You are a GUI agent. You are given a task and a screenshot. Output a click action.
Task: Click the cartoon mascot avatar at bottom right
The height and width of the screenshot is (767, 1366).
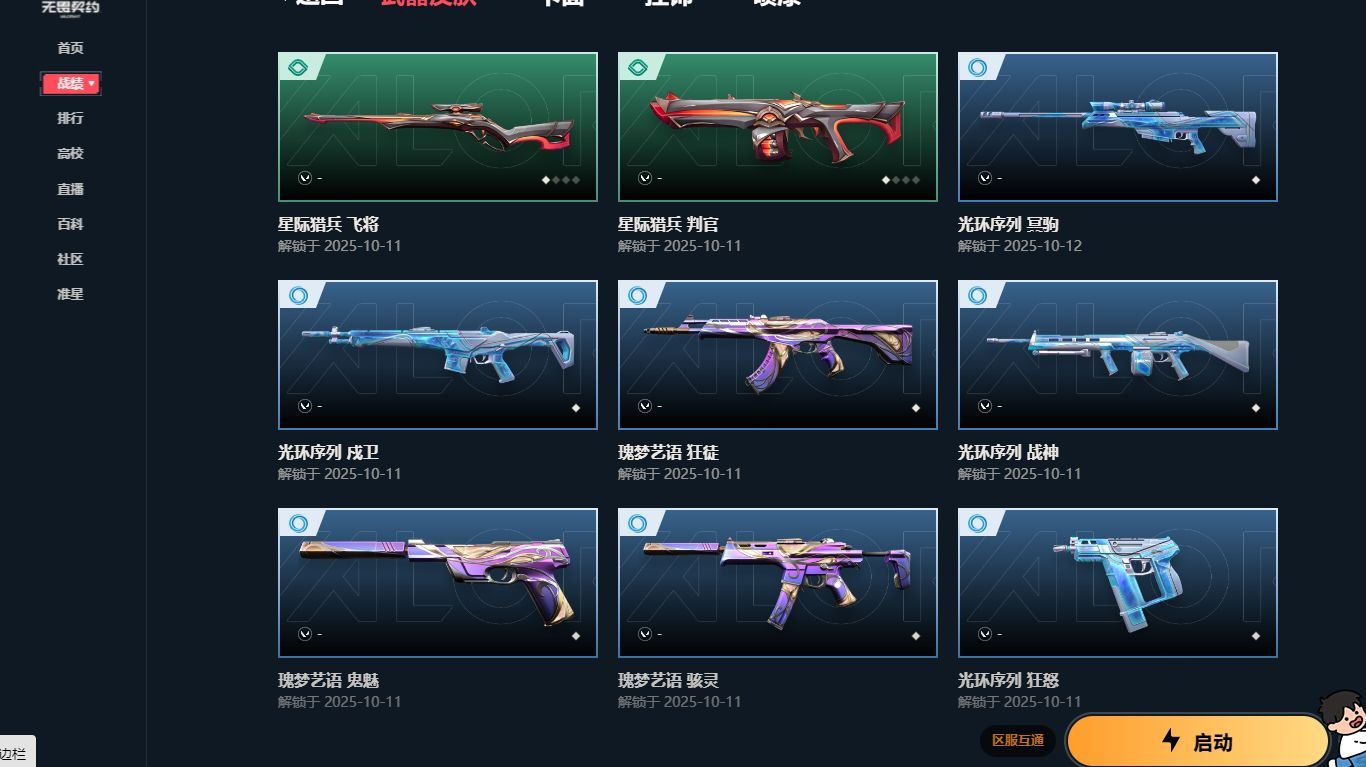[x=1343, y=727]
